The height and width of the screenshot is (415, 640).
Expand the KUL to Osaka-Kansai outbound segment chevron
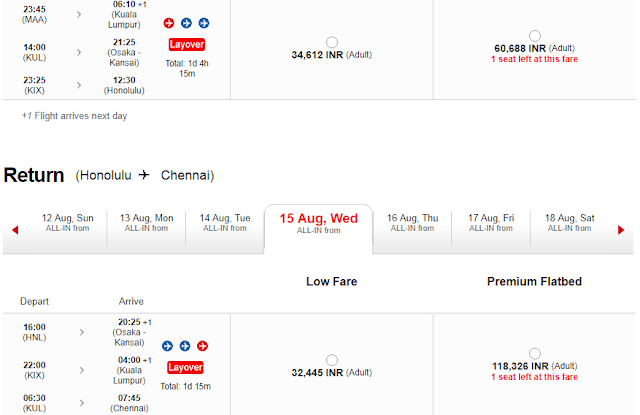tap(79, 52)
